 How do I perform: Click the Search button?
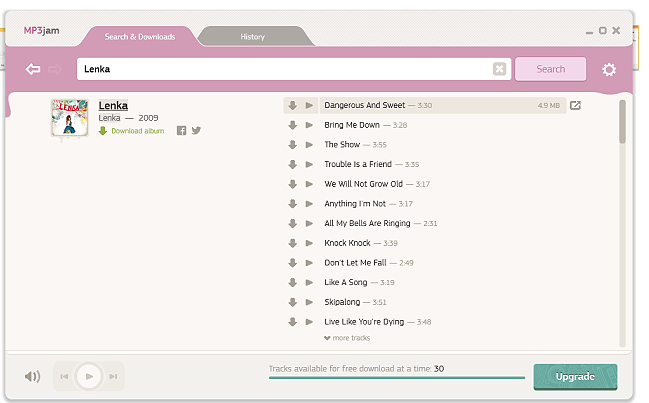tap(550, 69)
